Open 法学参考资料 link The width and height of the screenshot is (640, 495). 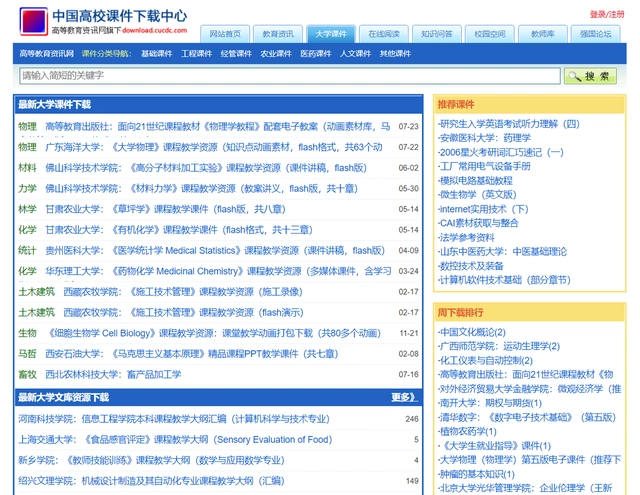[467, 238]
